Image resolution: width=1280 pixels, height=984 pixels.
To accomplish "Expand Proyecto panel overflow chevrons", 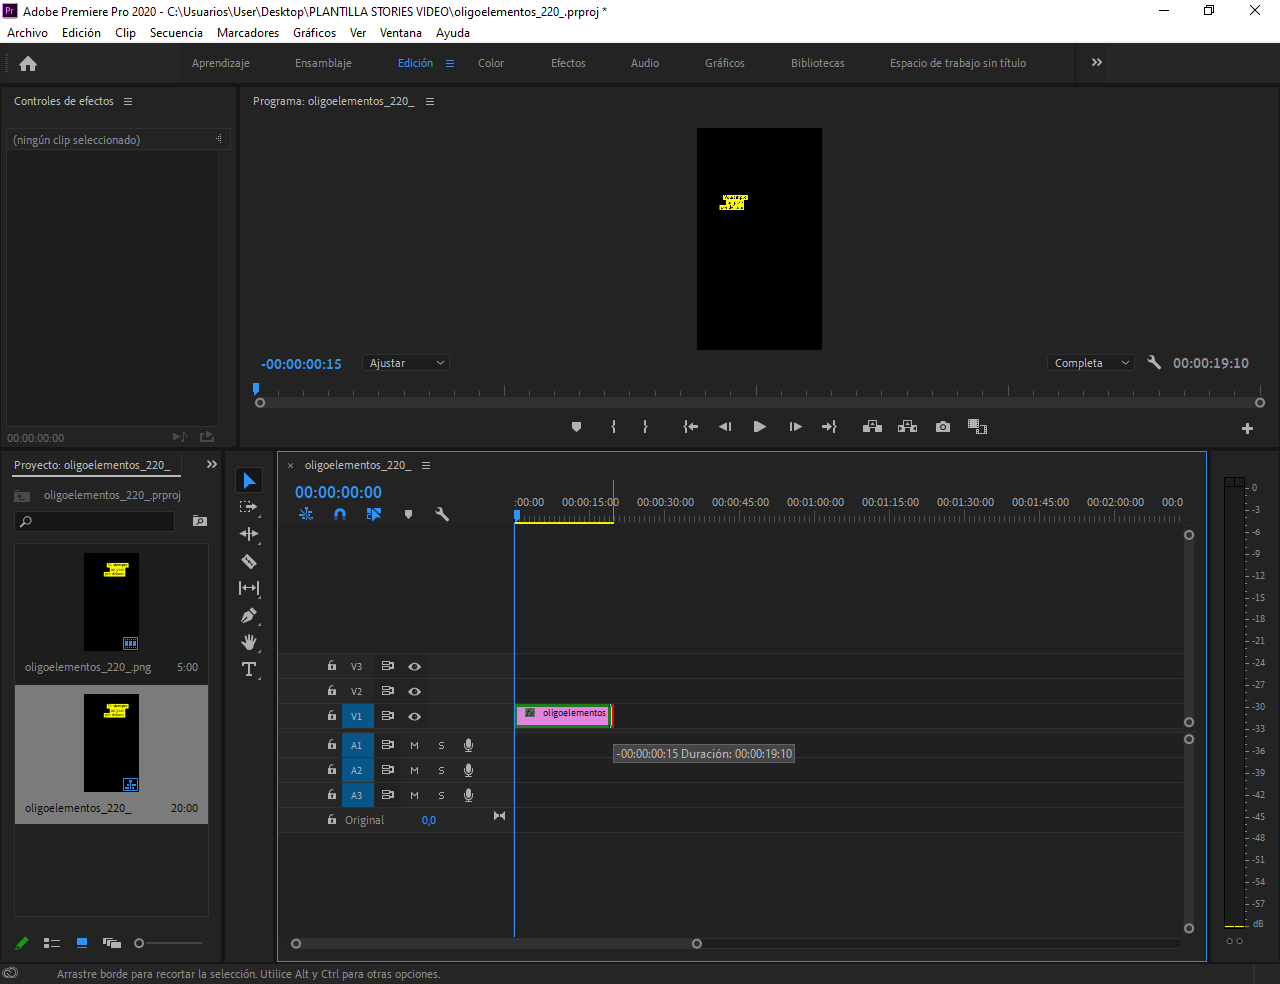I will tap(212, 464).
